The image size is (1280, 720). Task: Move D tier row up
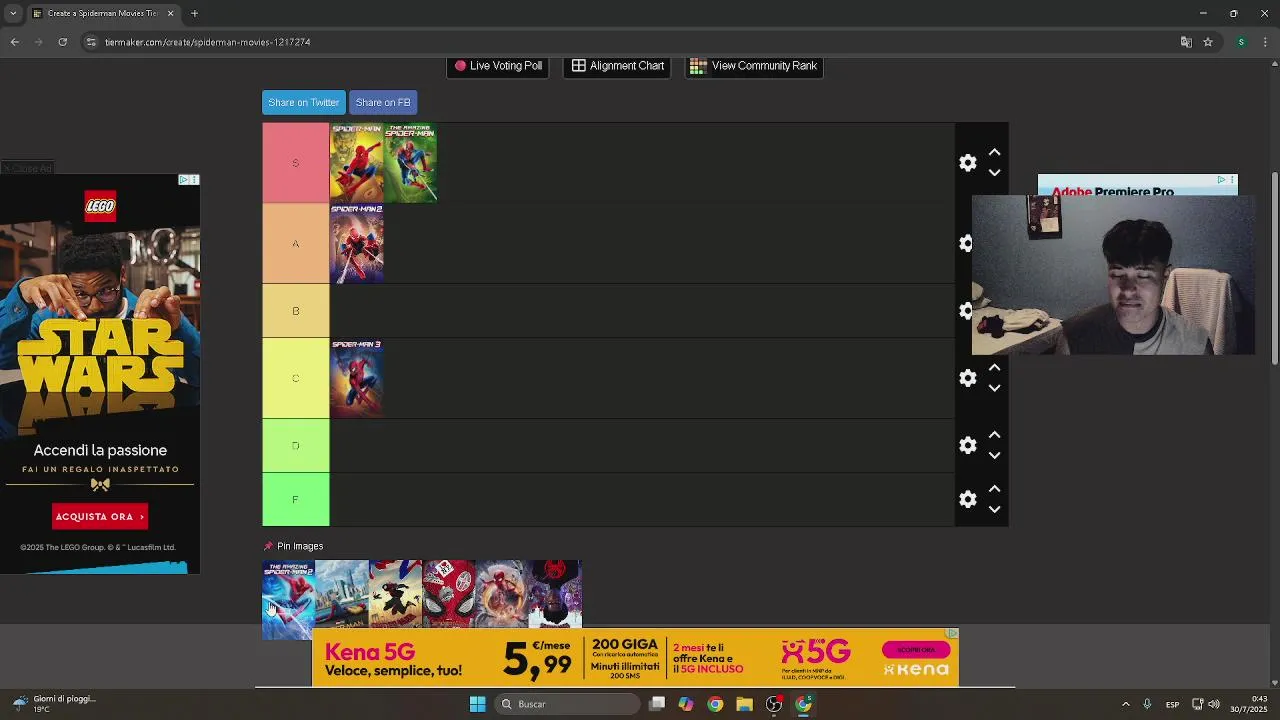[x=994, y=435]
